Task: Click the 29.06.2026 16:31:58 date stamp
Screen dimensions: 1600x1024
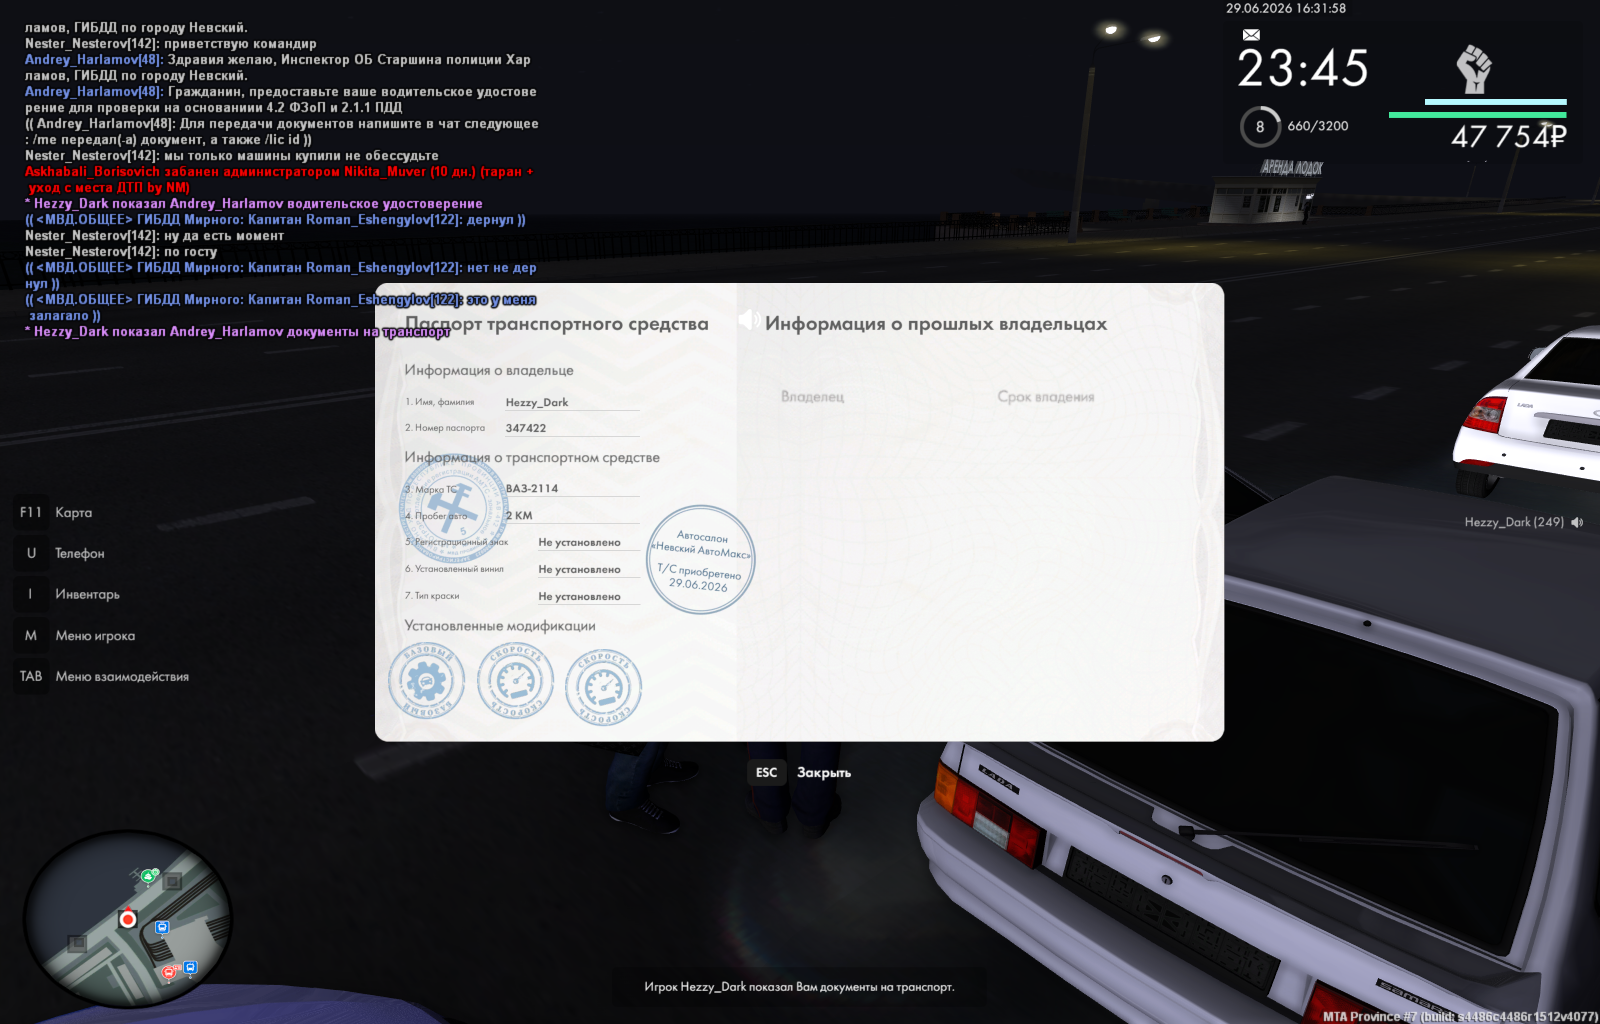Action: pos(1286,8)
